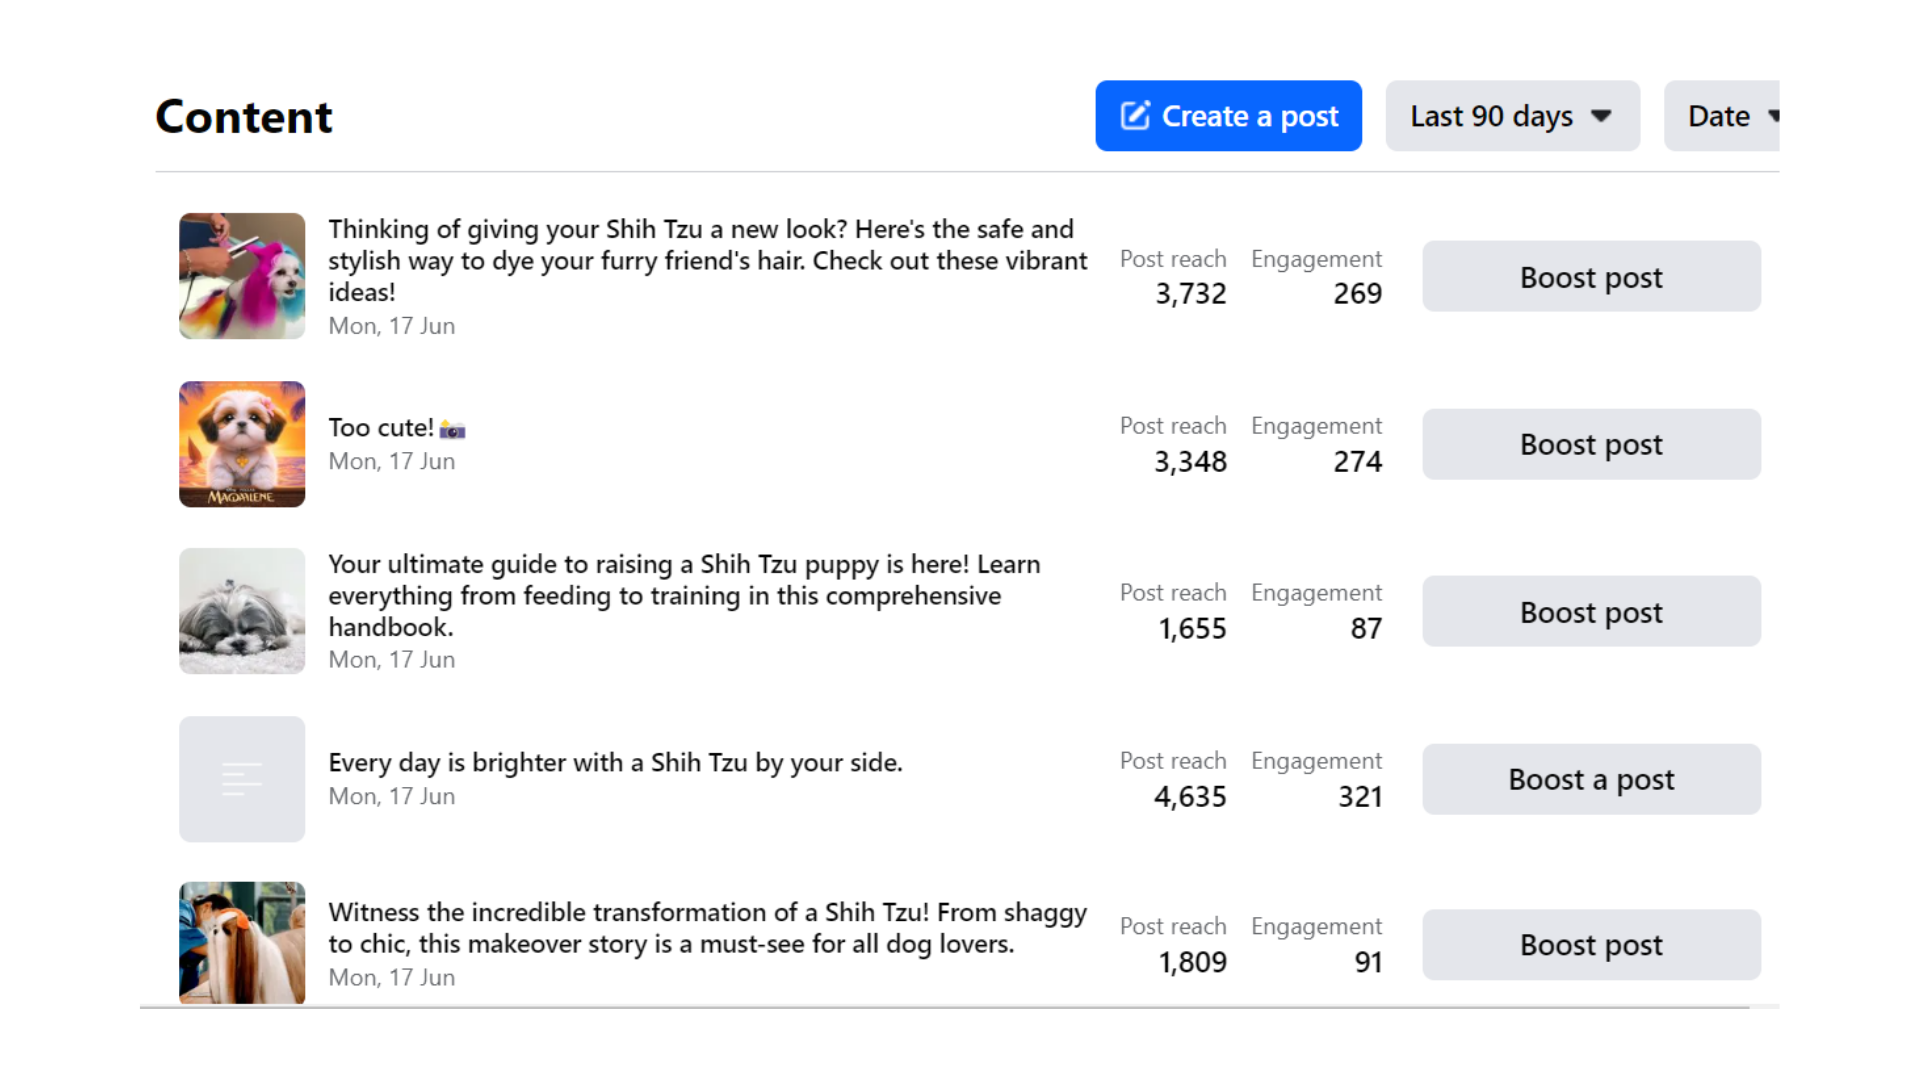This screenshot has height=1080, width=1920.
Task: Click the Last 90 days arrow
Action: click(1601, 116)
